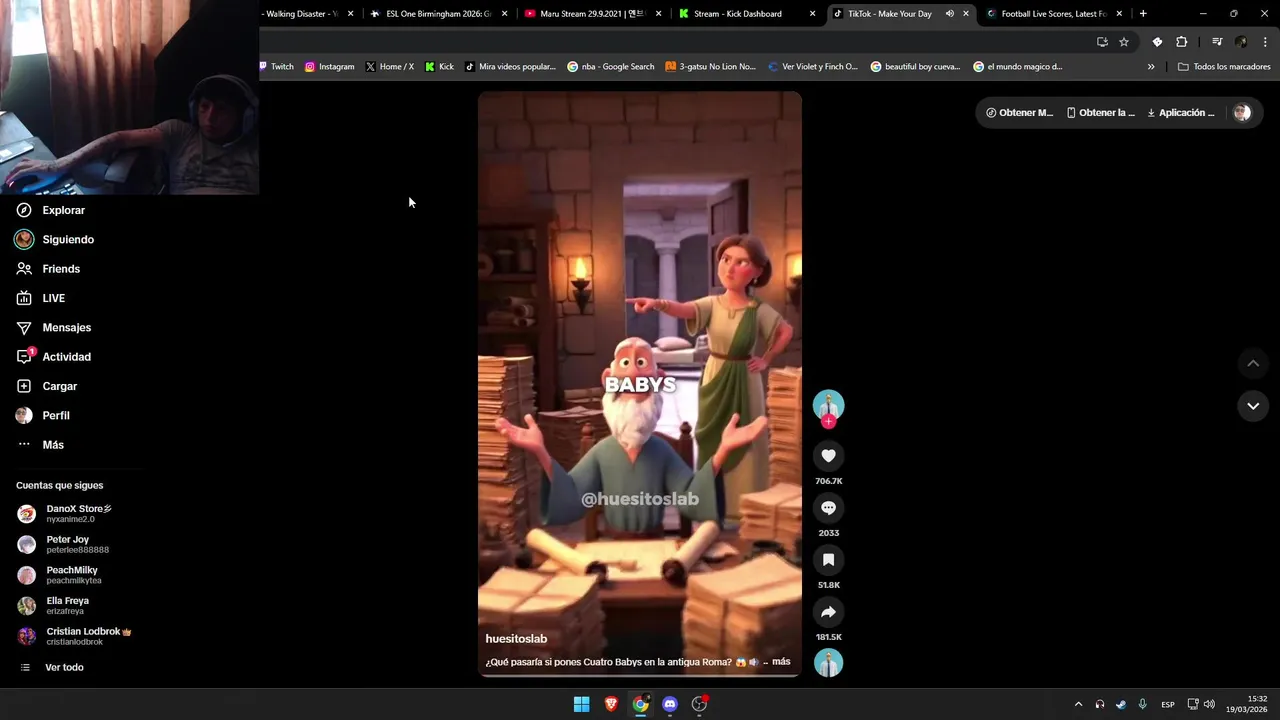Open Discord from the taskbar
Screen dimensions: 1280x720
pos(670,704)
